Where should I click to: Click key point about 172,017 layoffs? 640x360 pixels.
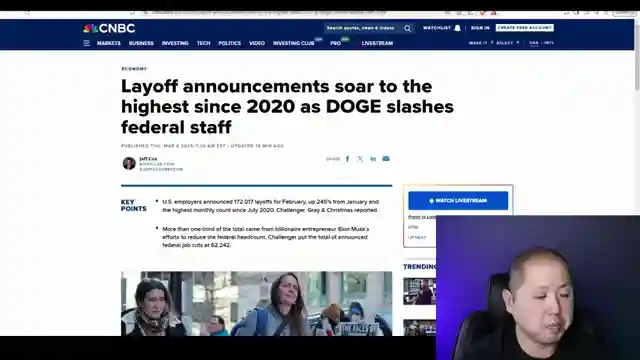tap(271, 206)
